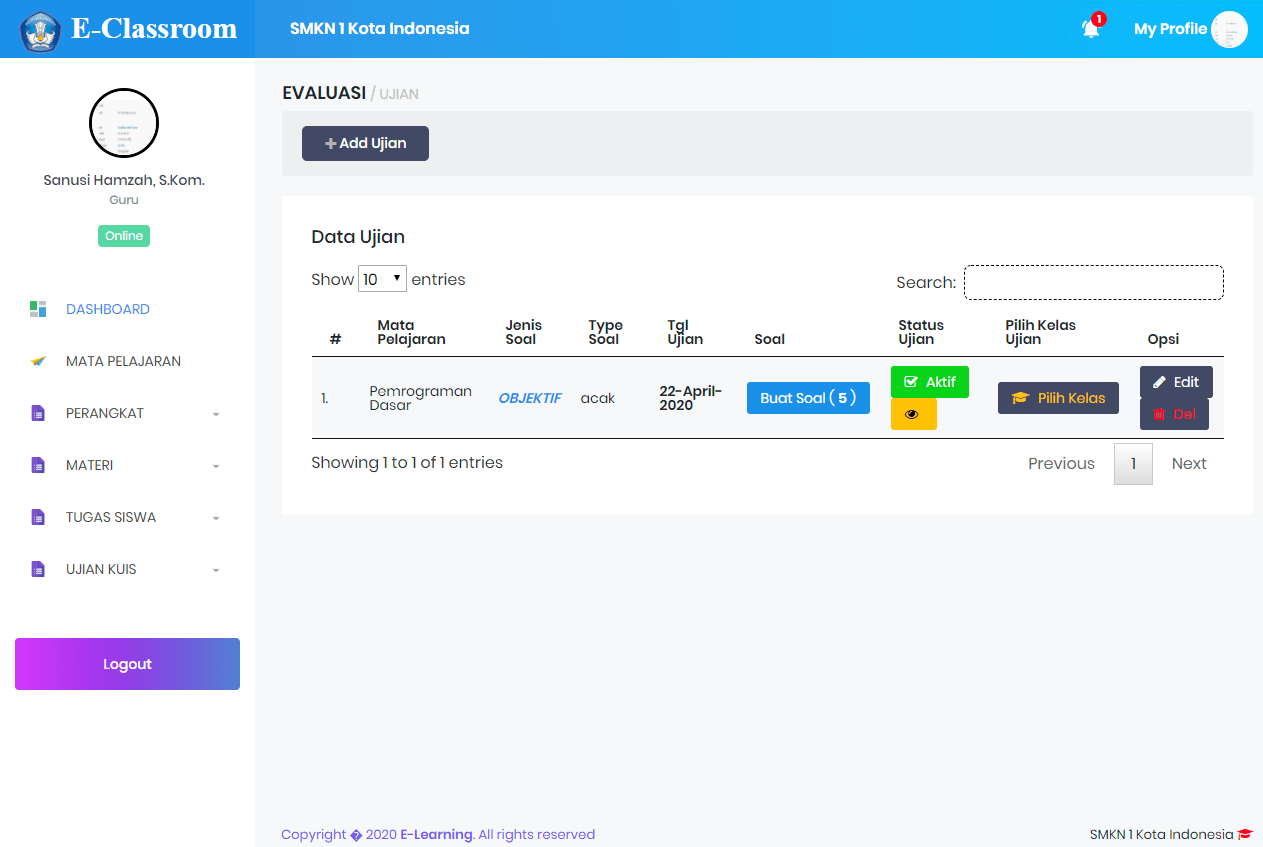This screenshot has height=847, width=1263.
Task: Click the Perangkat document icon
Action: [38, 413]
